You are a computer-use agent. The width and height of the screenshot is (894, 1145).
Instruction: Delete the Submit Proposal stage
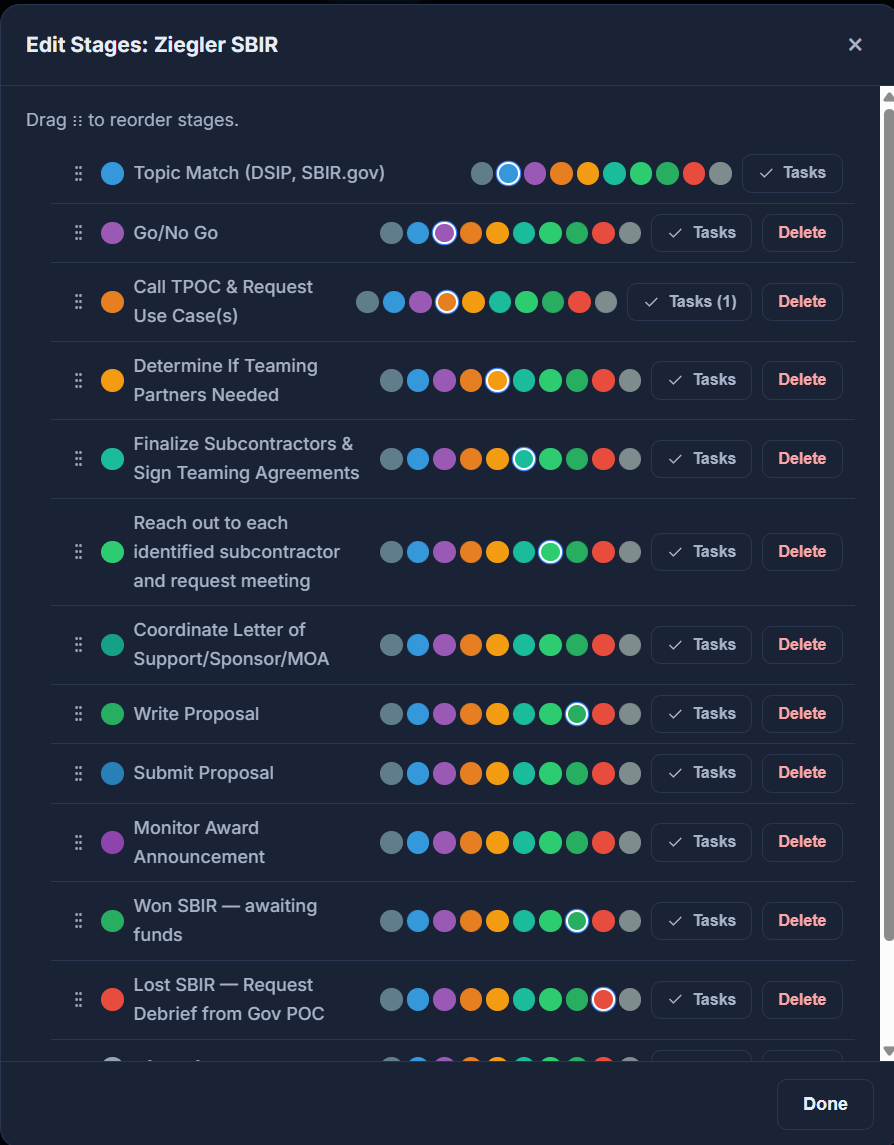click(802, 773)
